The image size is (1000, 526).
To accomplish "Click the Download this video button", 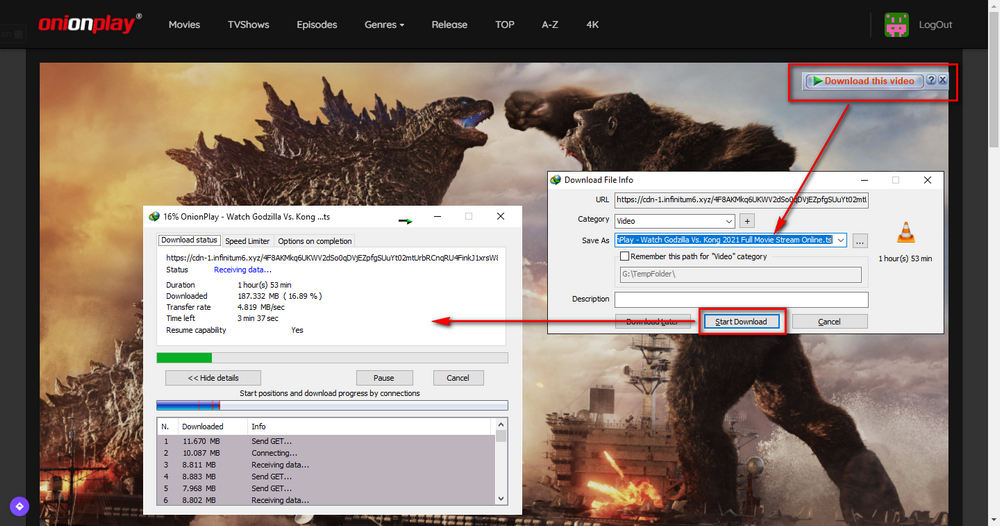I will click(864, 81).
